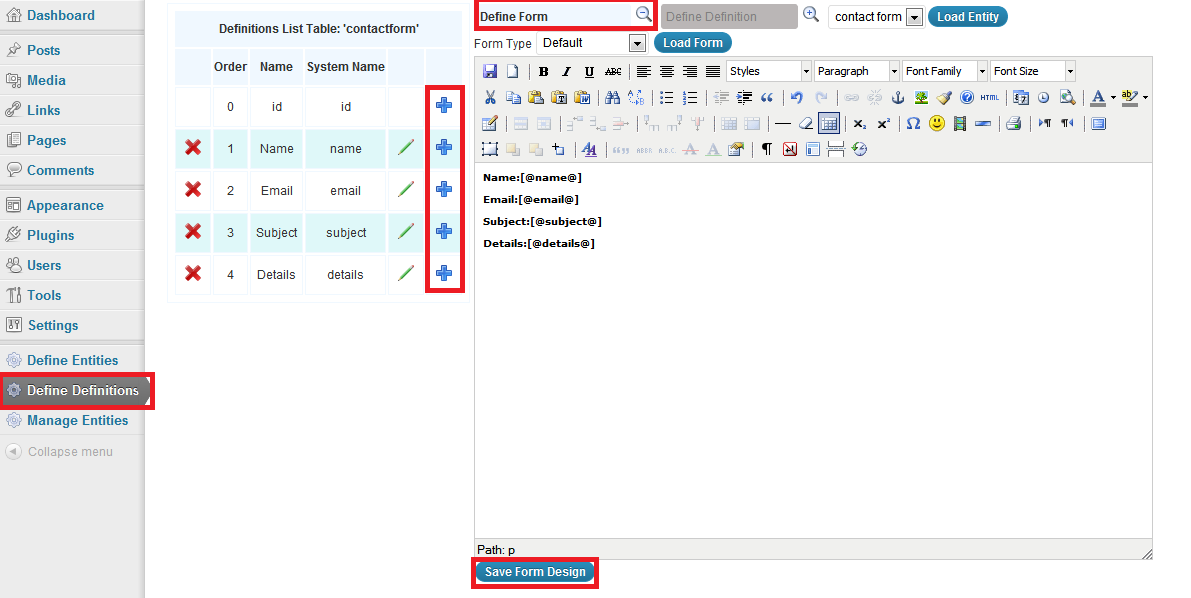1191x598 pixels.
Task: Open Define Entities menu item
Action: pyautogui.click(x=72, y=360)
